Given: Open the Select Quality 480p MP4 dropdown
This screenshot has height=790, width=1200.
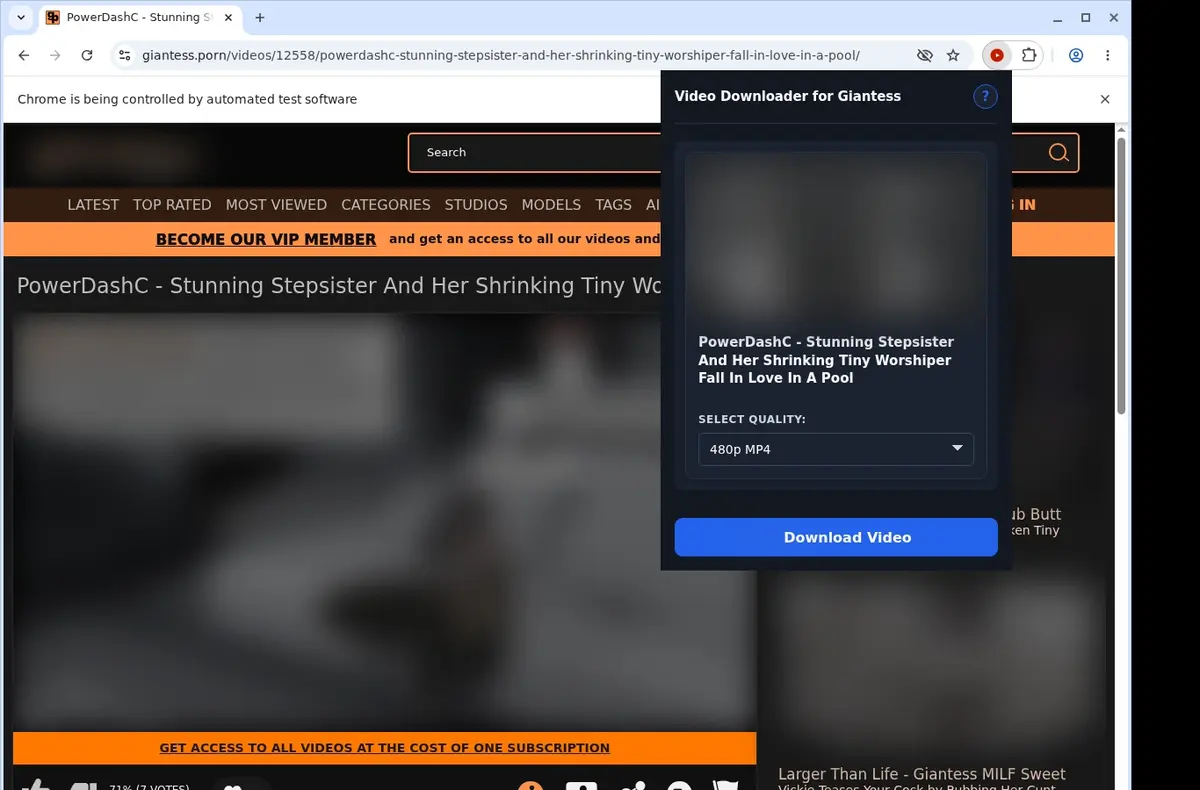Looking at the screenshot, I should [836, 449].
